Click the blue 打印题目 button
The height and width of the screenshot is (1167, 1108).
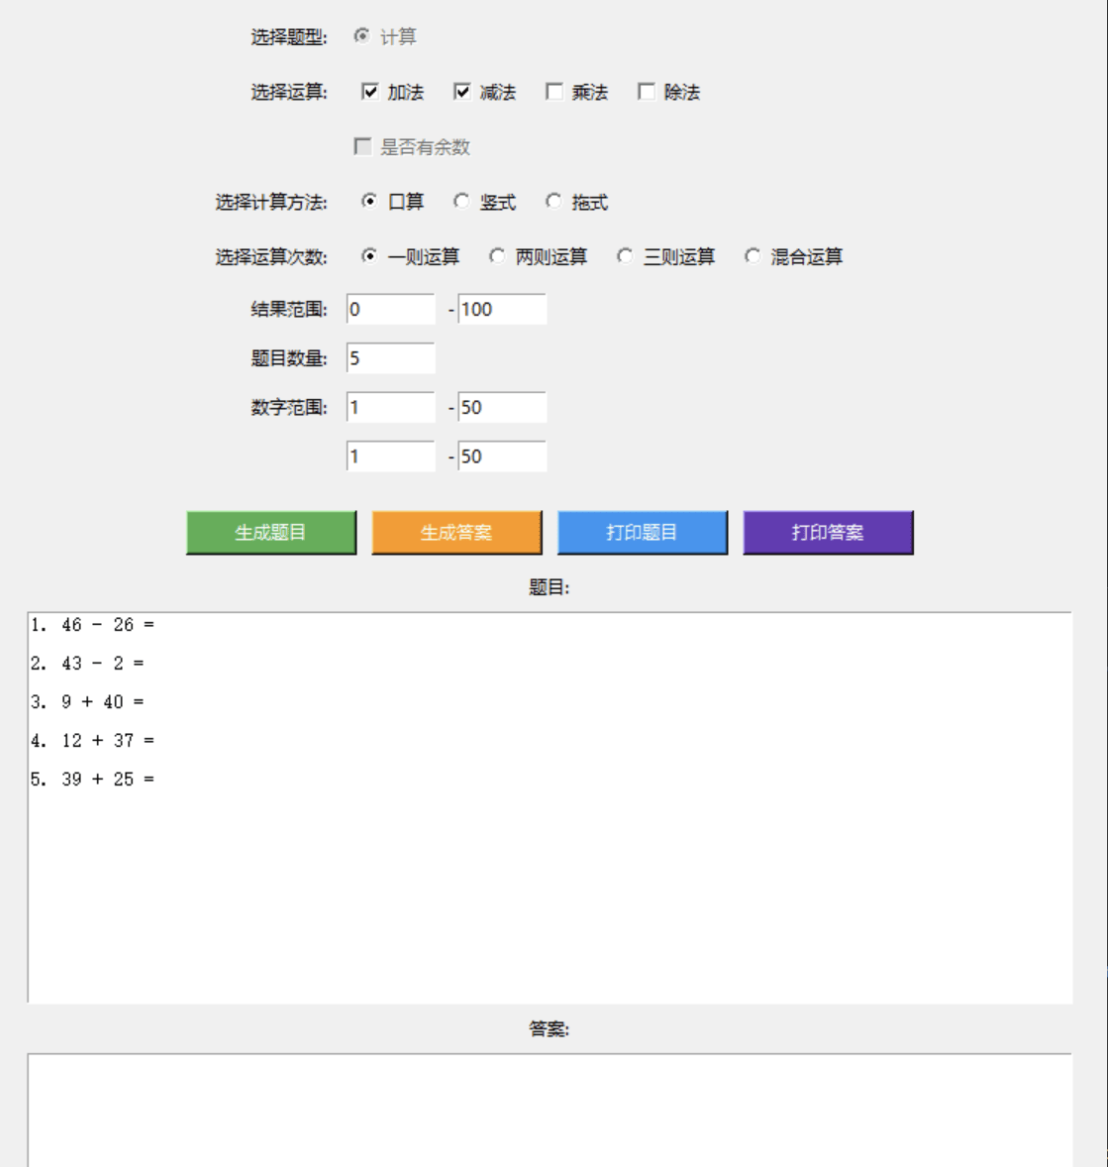coord(642,533)
